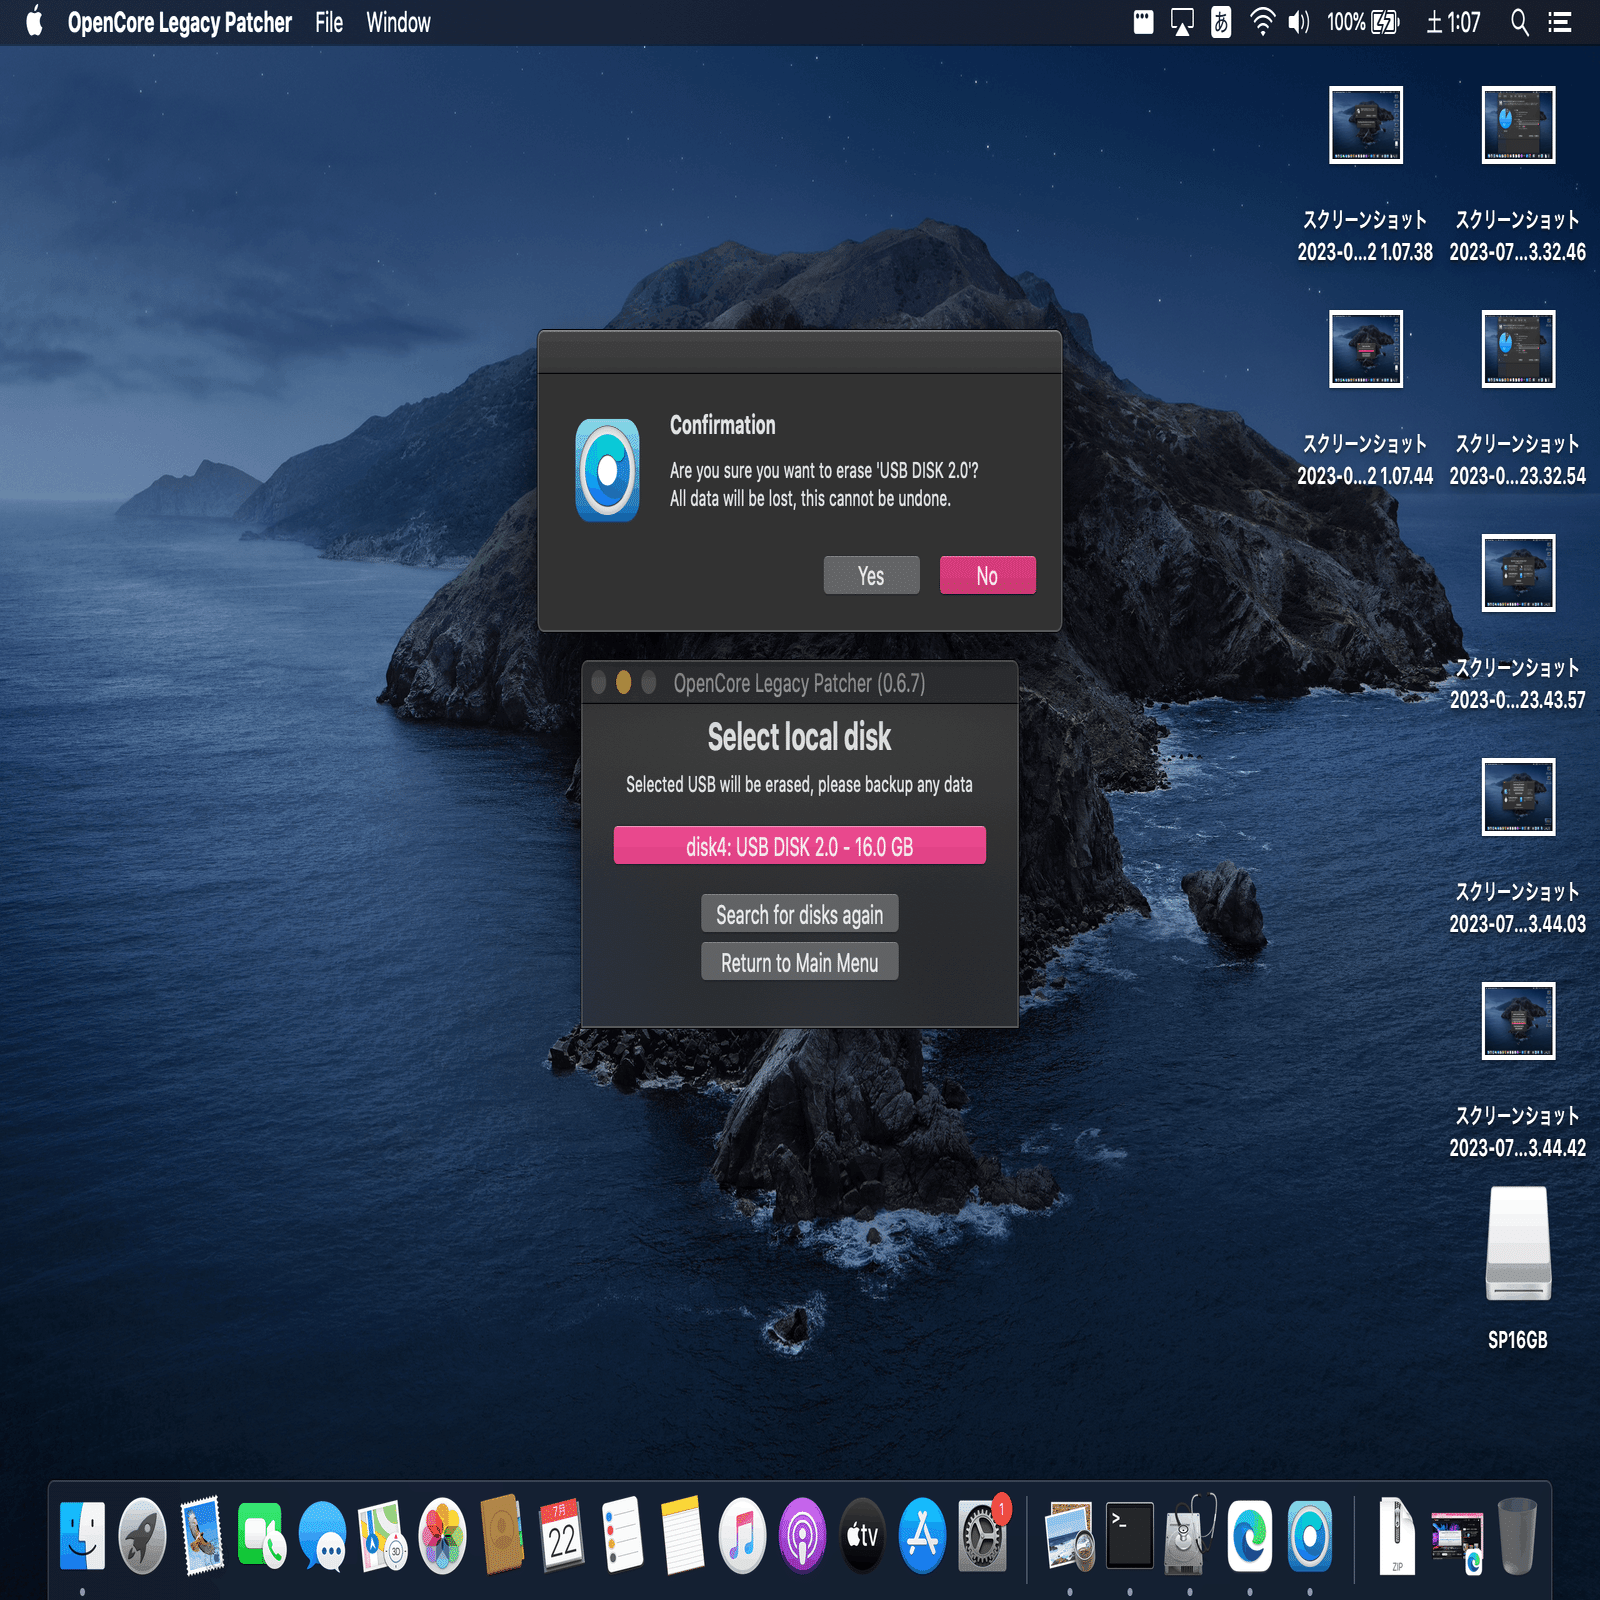
Task: Confirm erase by clicking Yes
Action: click(871, 575)
